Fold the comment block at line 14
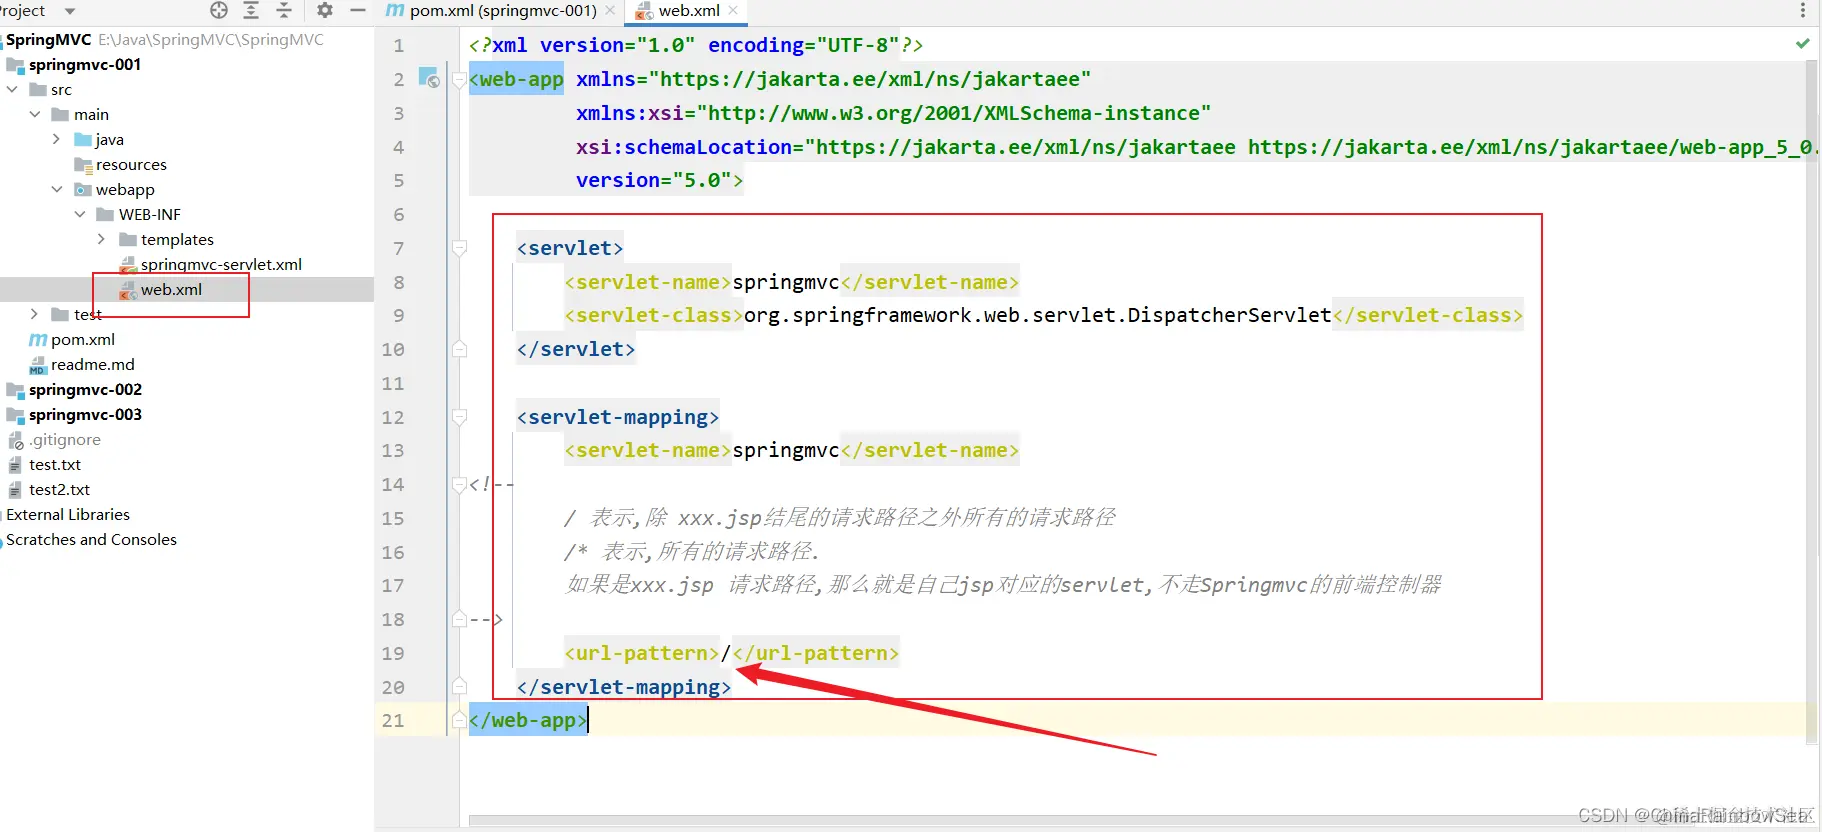 pos(459,484)
